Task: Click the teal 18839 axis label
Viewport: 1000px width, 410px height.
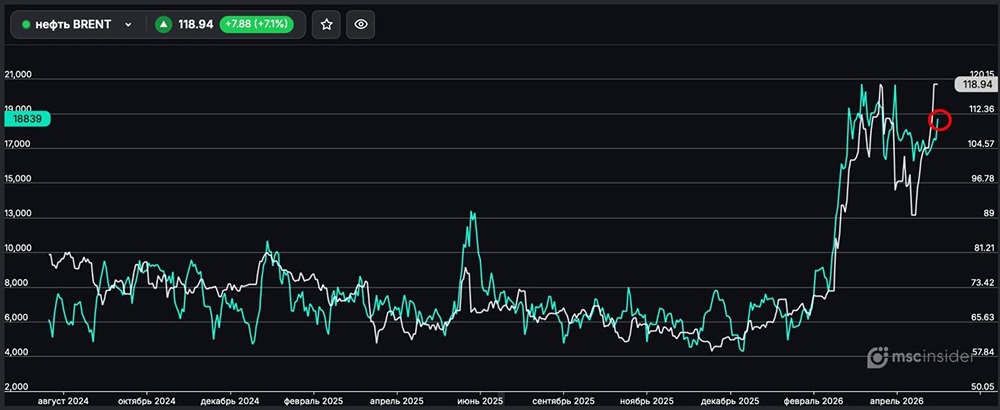Action: 27,118
